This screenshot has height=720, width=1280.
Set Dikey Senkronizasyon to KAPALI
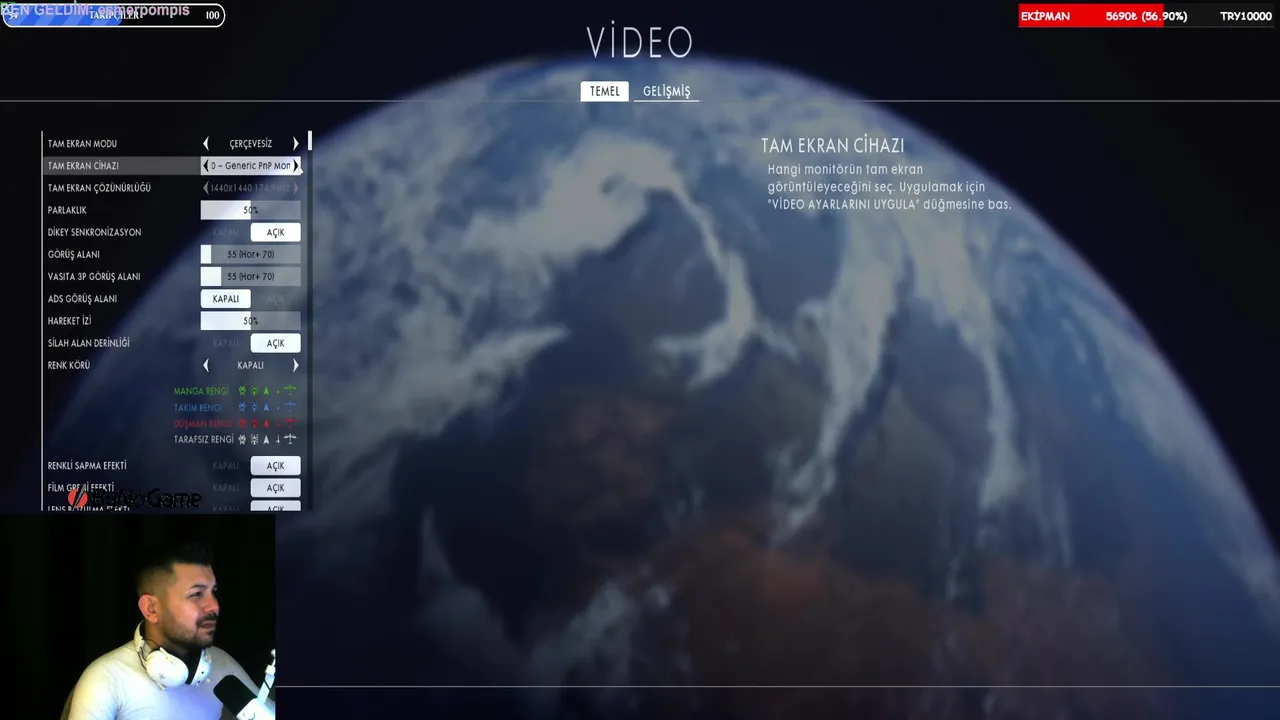click(225, 232)
